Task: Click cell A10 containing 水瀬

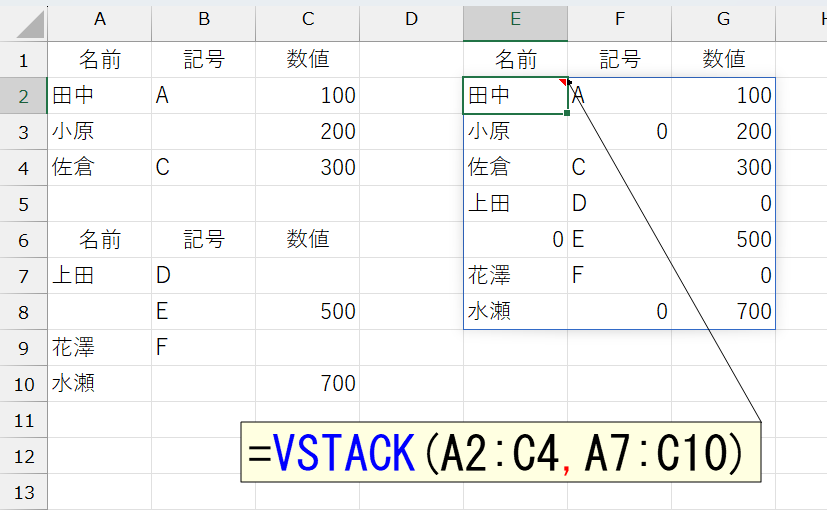Action: click(x=100, y=384)
